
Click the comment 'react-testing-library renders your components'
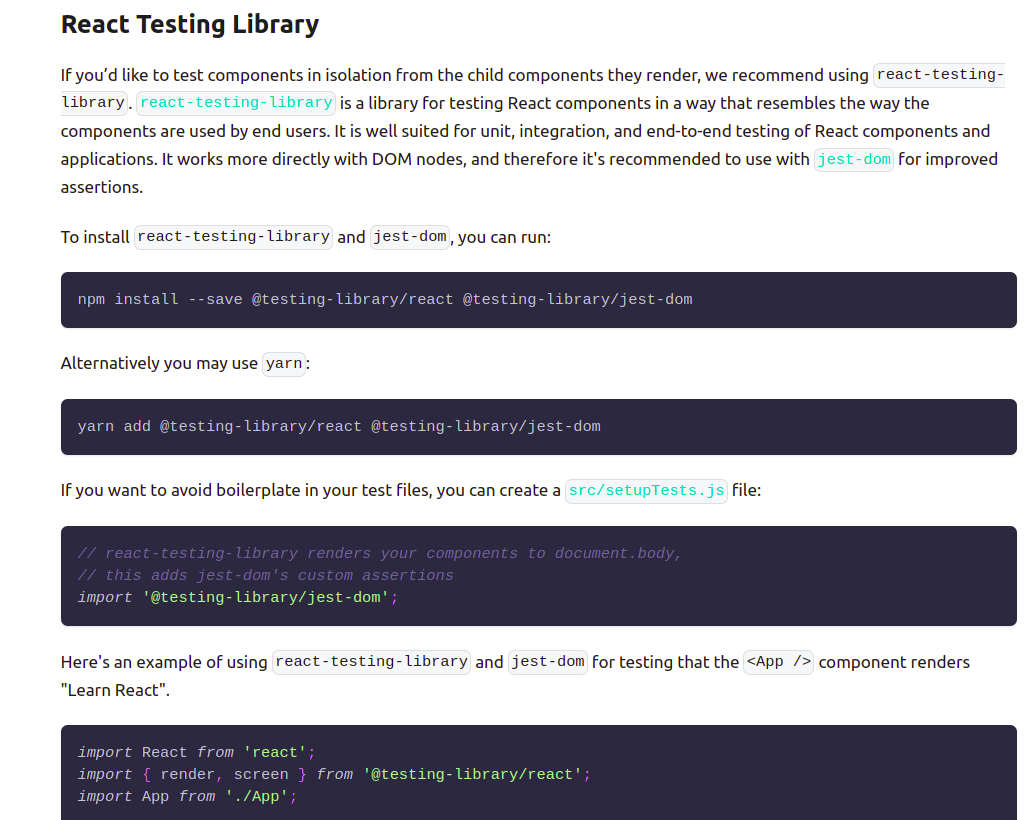(379, 553)
